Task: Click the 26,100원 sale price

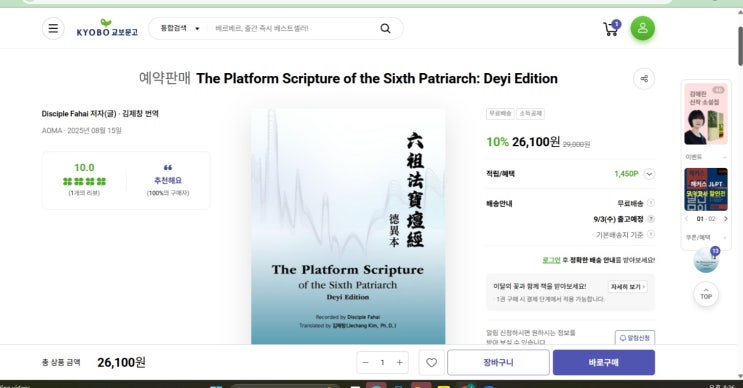Action: [536, 142]
